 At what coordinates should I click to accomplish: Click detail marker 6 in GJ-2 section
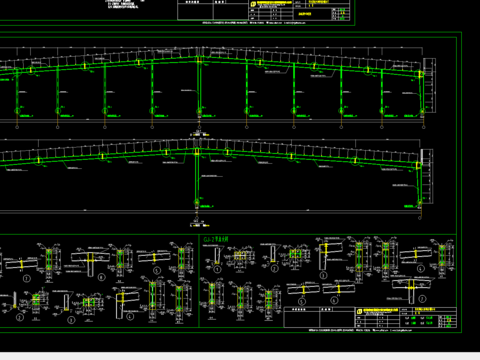coord(335,300)
